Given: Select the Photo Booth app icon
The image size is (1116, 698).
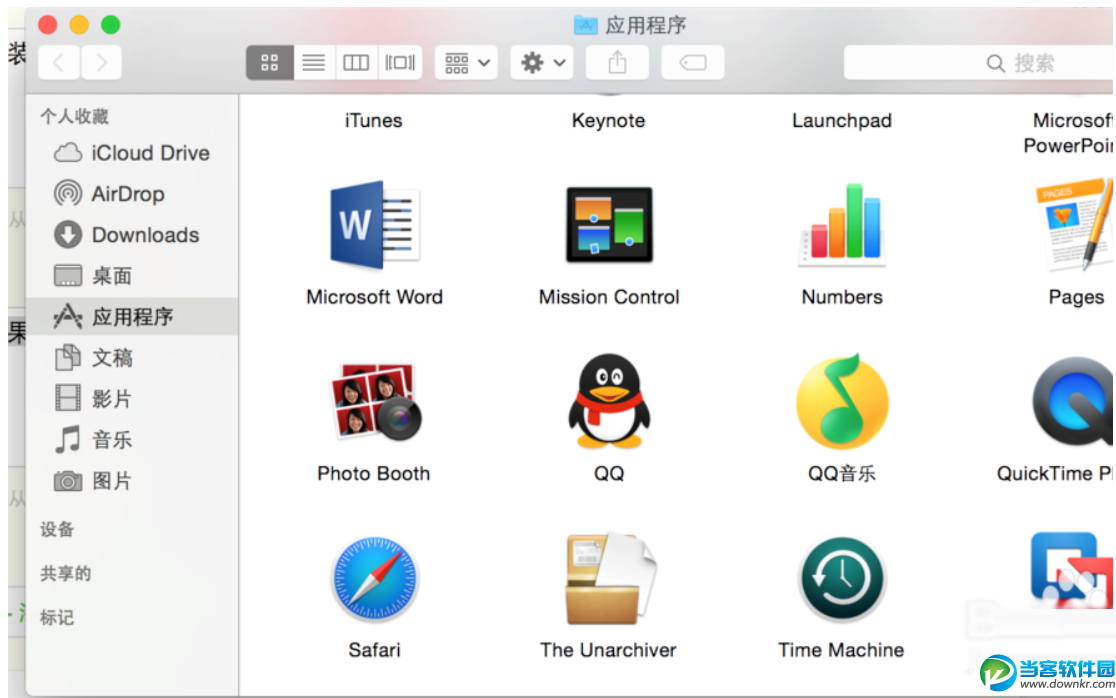Looking at the screenshot, I should click(374, 401).
